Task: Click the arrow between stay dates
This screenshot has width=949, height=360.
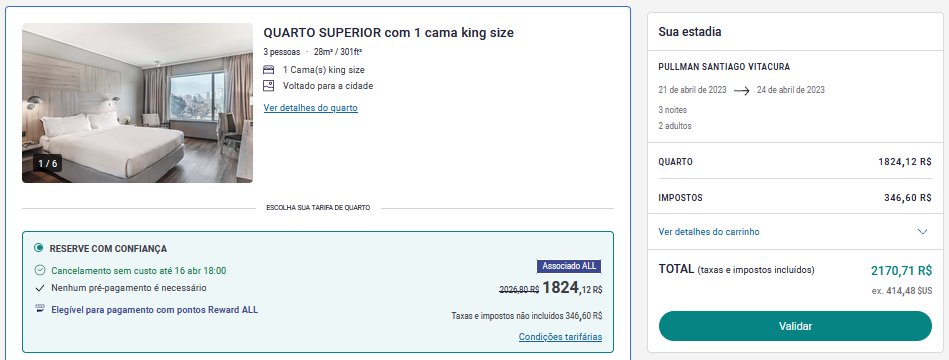Action: (741, 91)
